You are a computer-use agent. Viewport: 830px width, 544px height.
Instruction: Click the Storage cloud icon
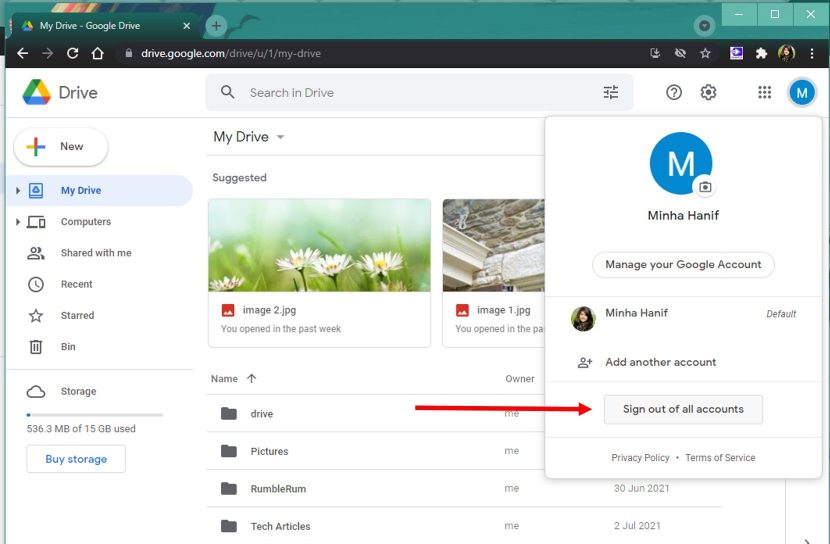(35, 392)
